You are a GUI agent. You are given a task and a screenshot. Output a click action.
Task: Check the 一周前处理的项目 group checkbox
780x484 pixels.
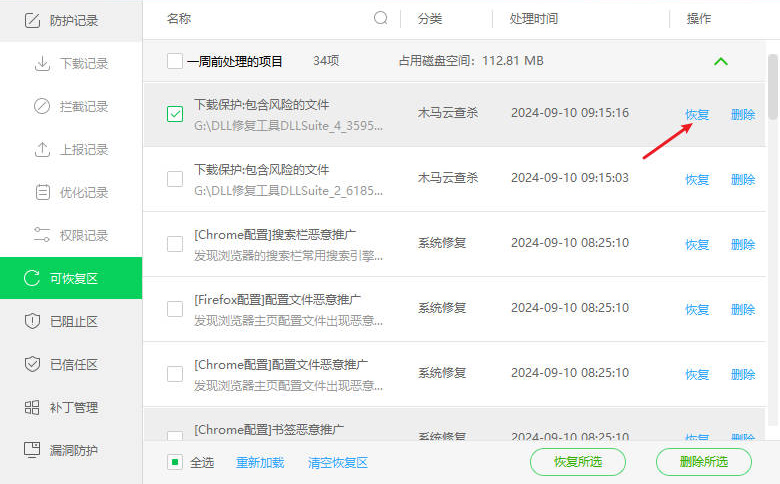point(175,62)
